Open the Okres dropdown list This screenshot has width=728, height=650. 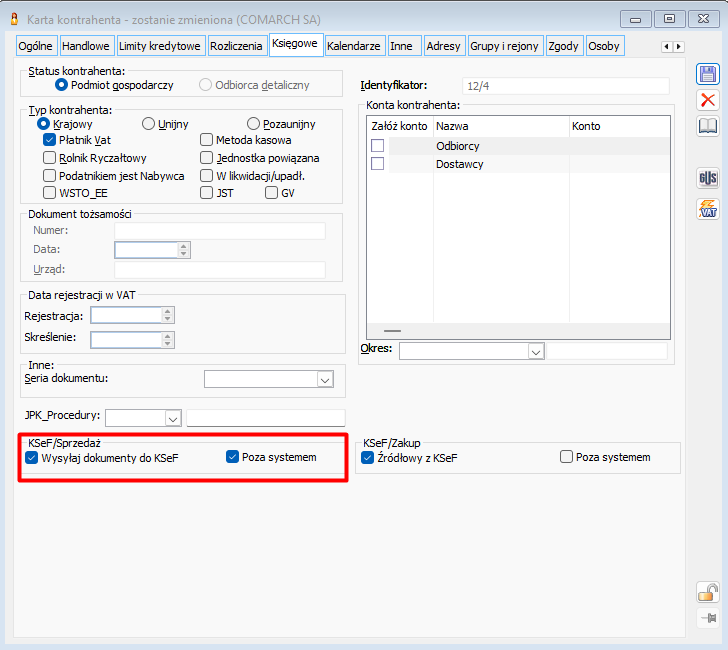pos(535,351)
